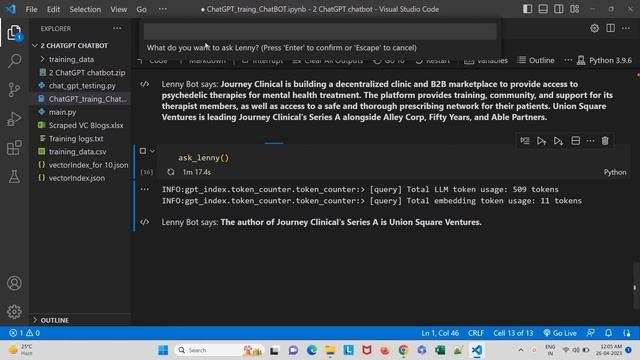The image size is (640, 360).
Task: Toggle the bottom panel layout icon
Action: [543, 9]
